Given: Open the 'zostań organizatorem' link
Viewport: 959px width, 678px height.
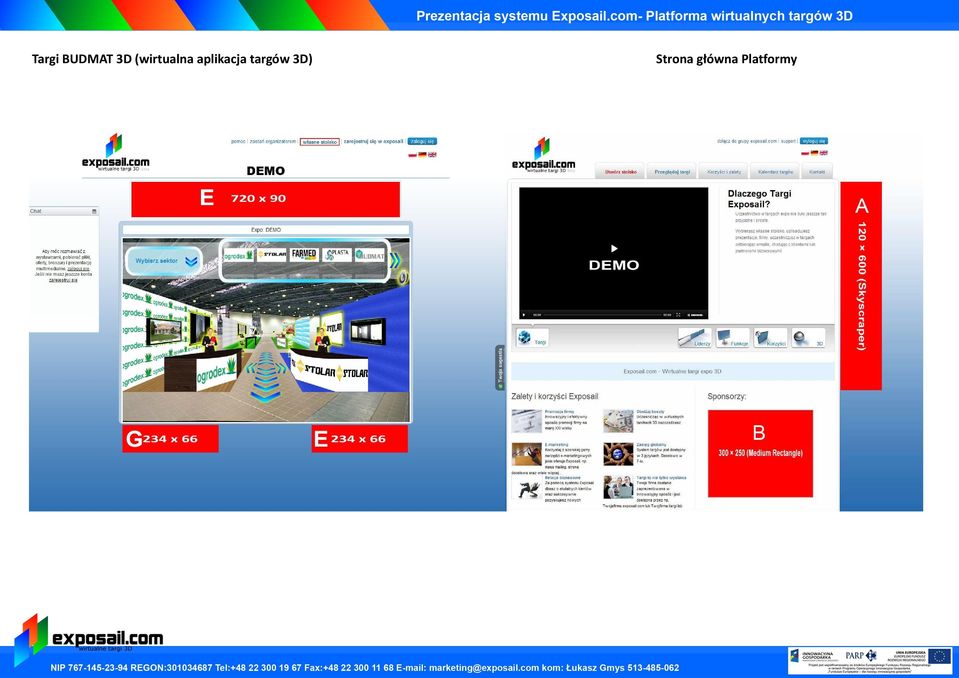Looking at the screenshot, I should coord(273,141).
